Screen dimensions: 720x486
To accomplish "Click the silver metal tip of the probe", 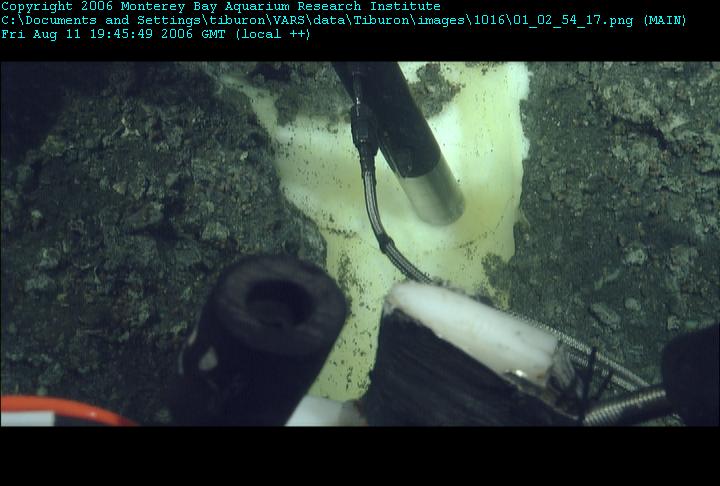I will coord(433,193).
